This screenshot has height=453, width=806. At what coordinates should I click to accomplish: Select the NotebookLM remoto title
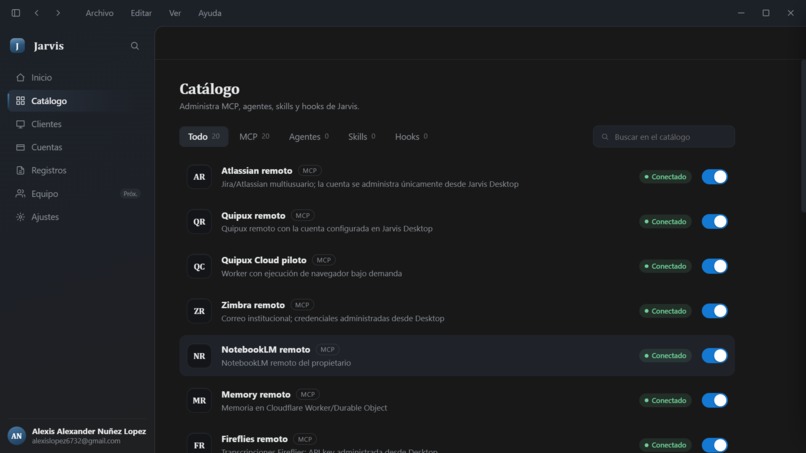pos(266,350)
